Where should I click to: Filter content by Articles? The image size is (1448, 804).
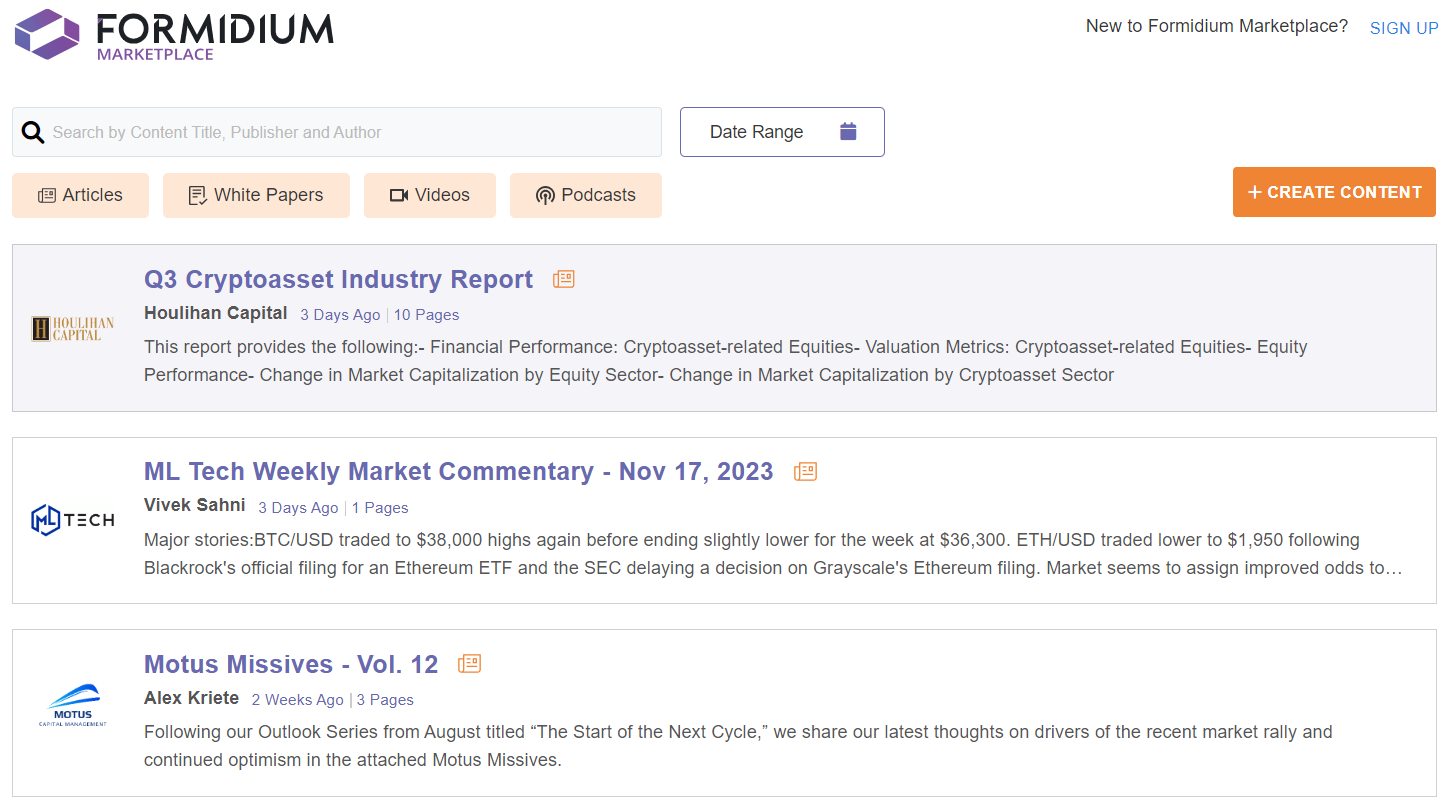point(80,195)
